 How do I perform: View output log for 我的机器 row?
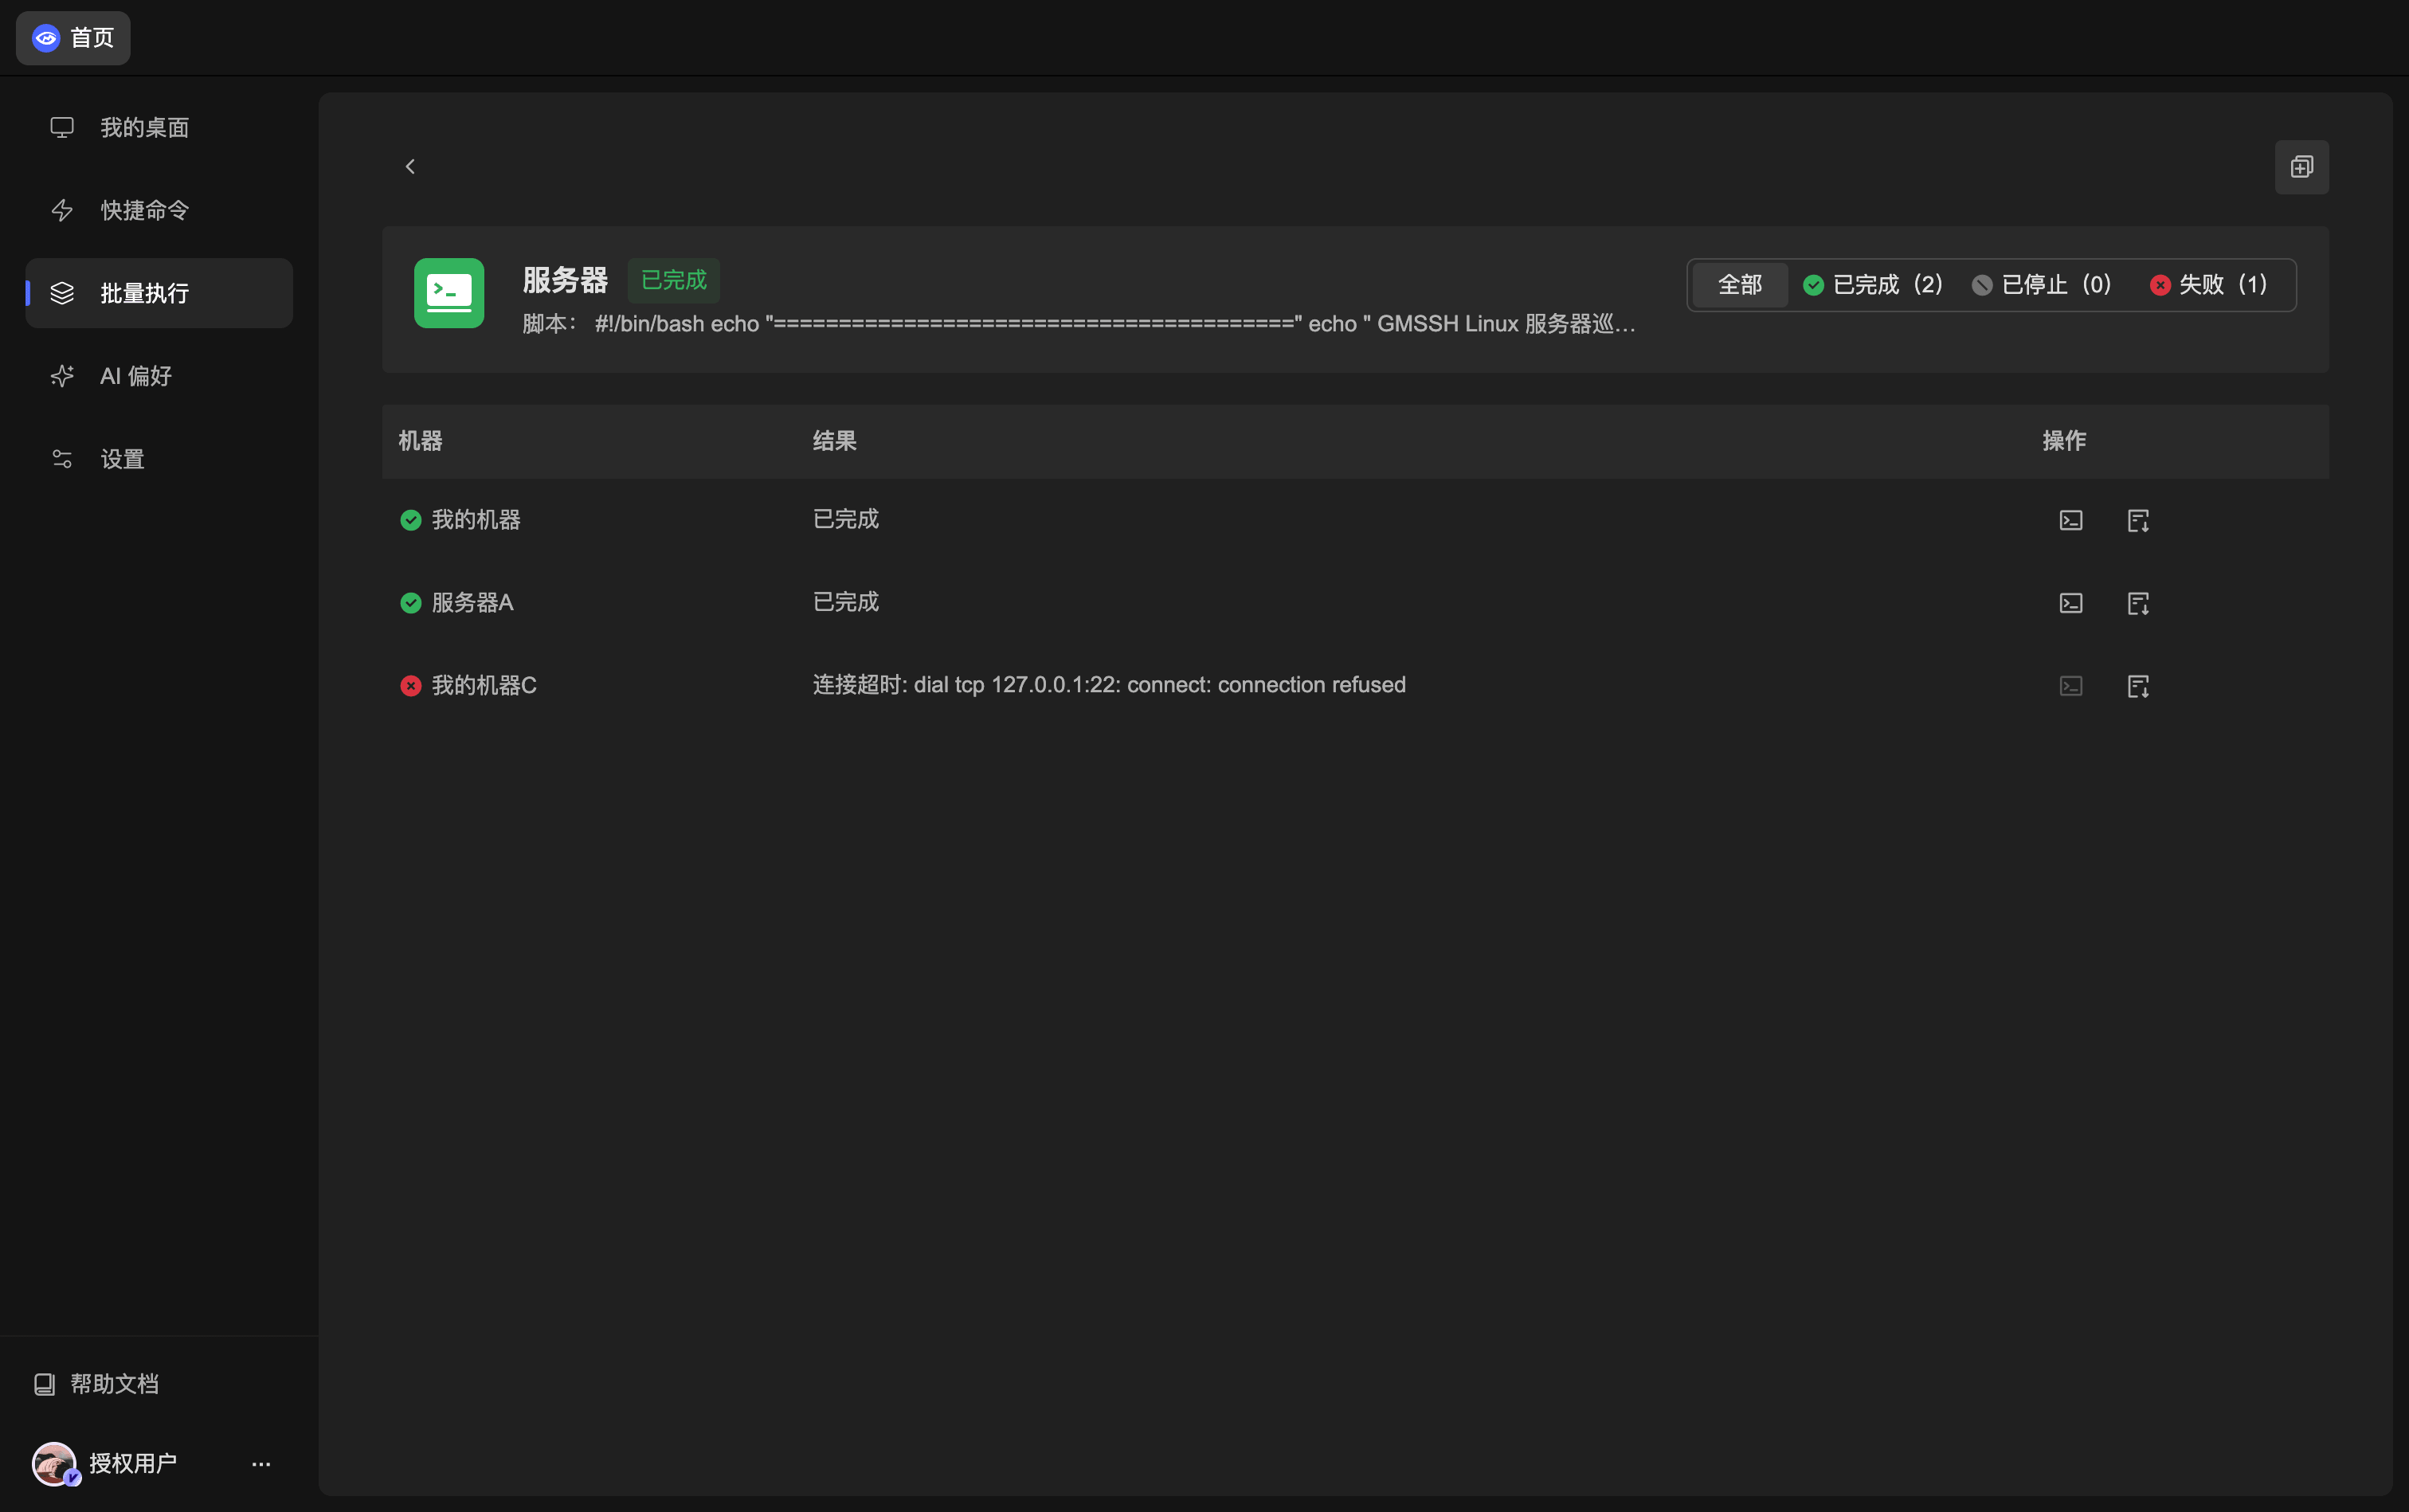pos(2138,520)
